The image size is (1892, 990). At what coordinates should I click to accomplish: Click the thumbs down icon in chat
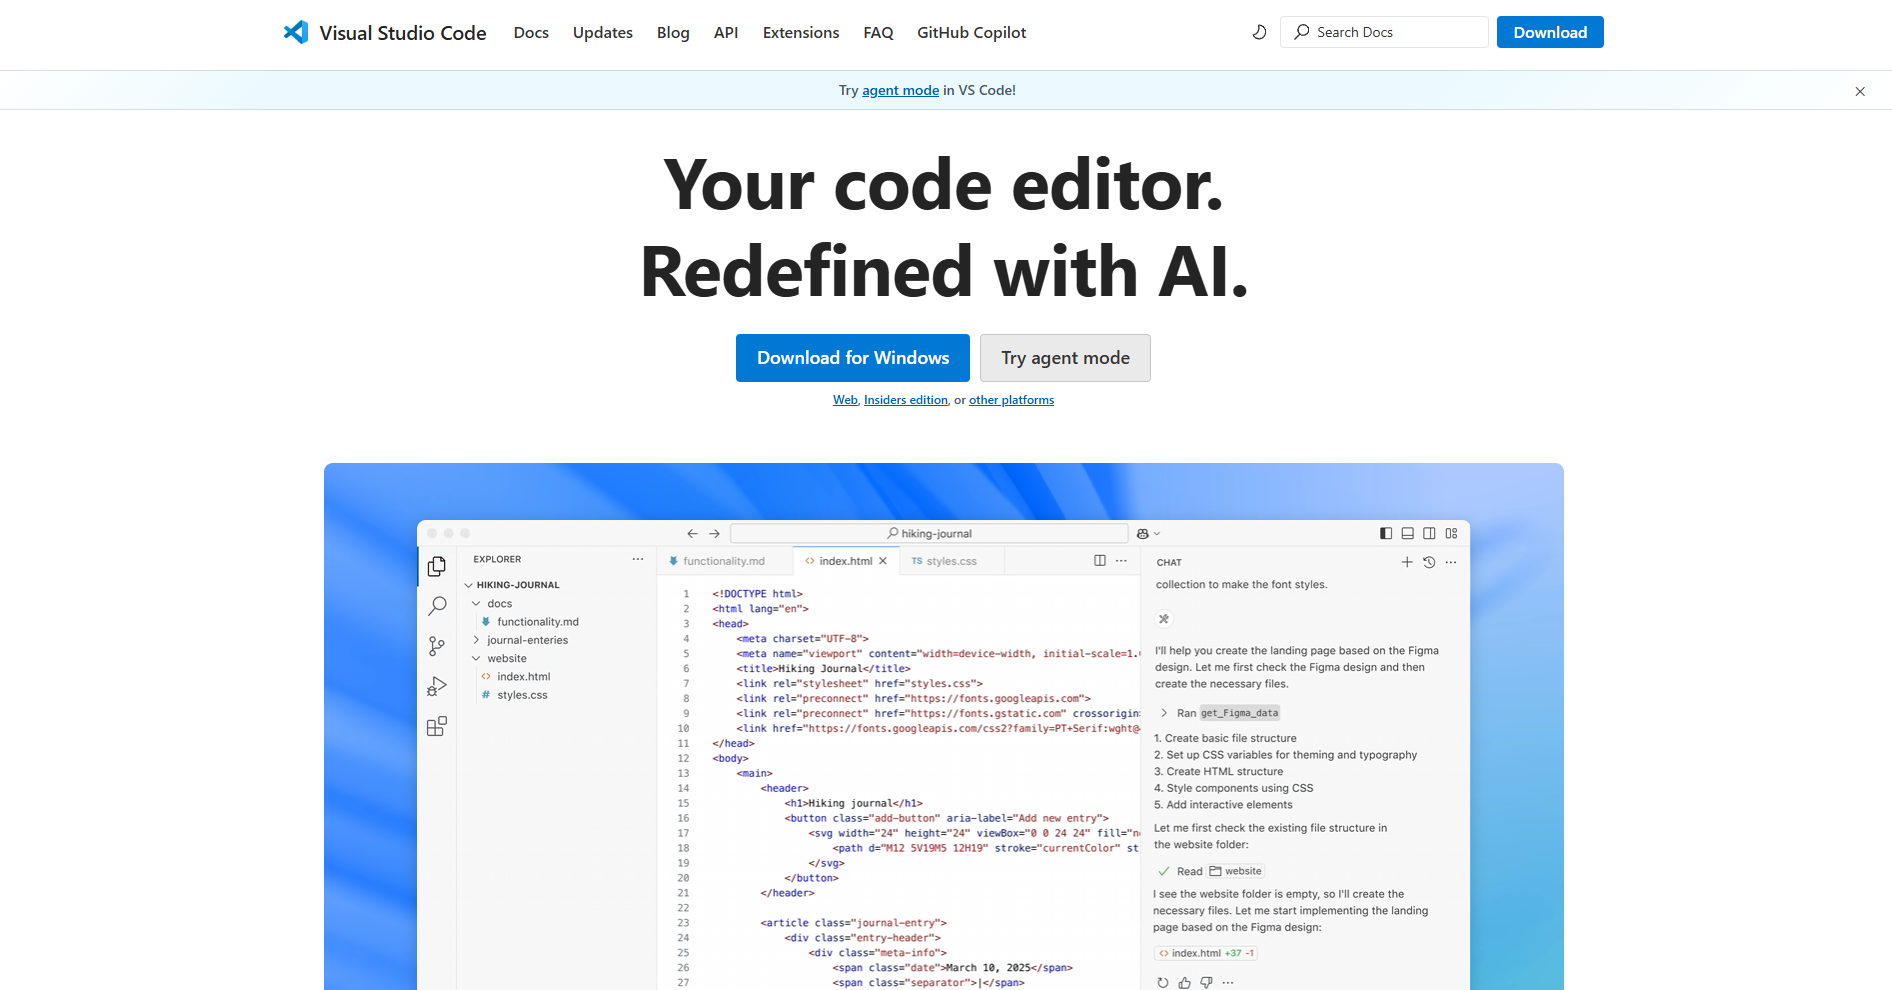pyautogui.click(x=1207, y=983)
